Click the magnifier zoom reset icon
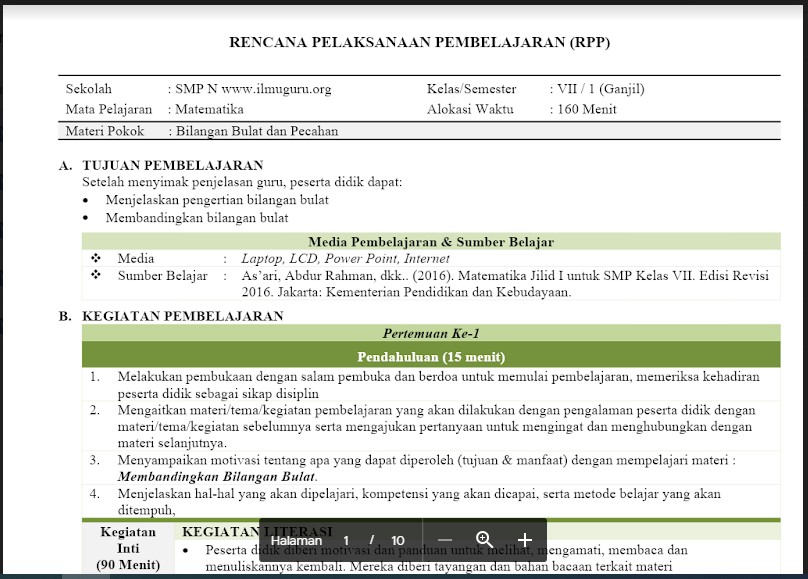 pos(484,540)
